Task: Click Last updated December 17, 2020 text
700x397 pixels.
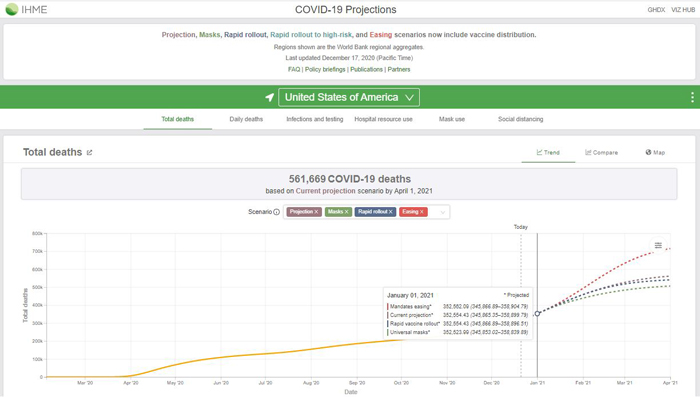Action: 349,58
